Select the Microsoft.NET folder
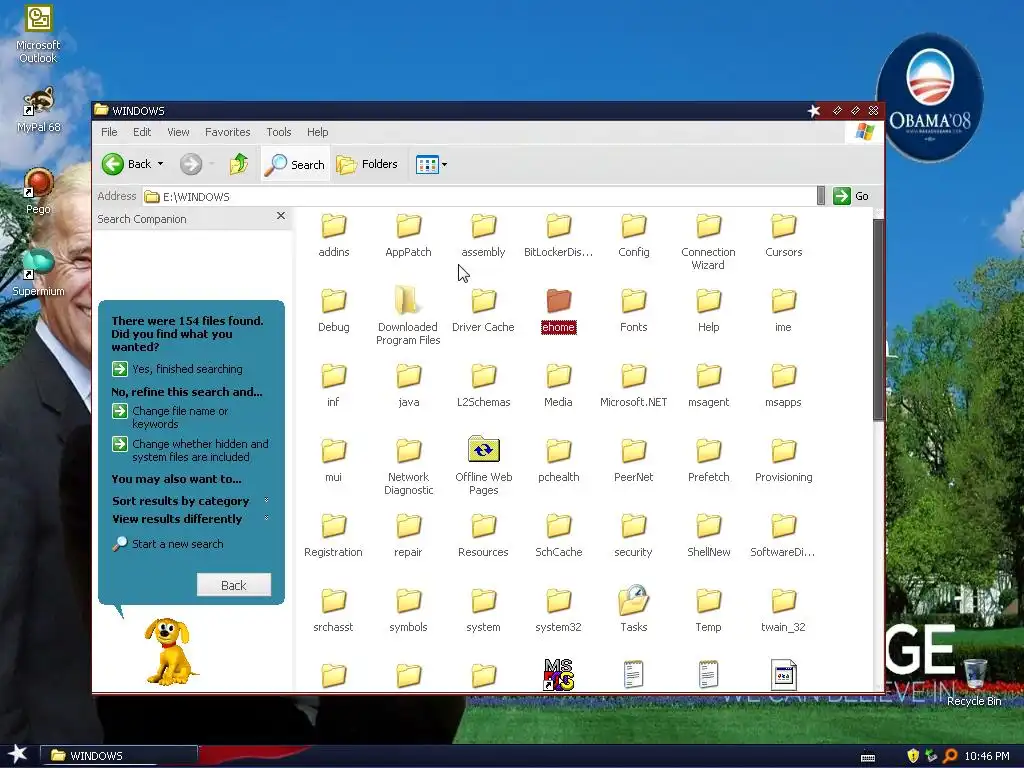1024x768 pixels. 633,385
